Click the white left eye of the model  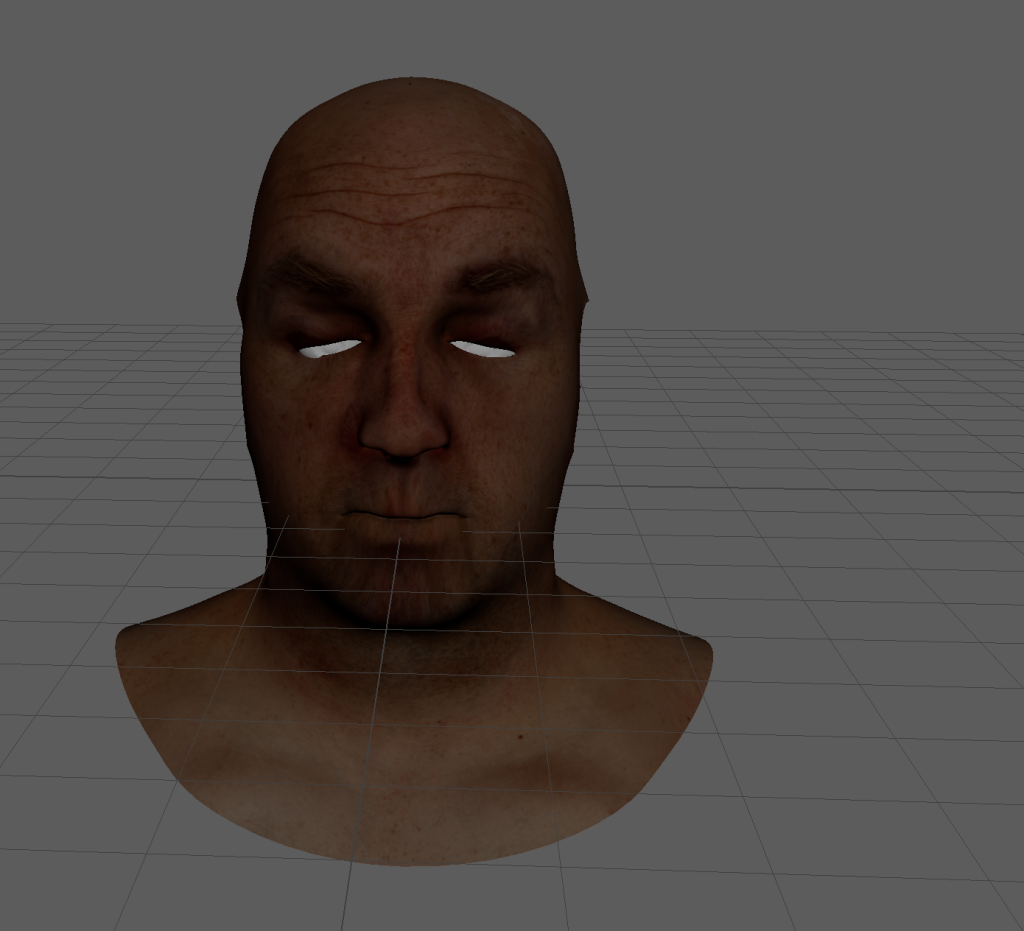pyautogui.click(x=330, y=349)
